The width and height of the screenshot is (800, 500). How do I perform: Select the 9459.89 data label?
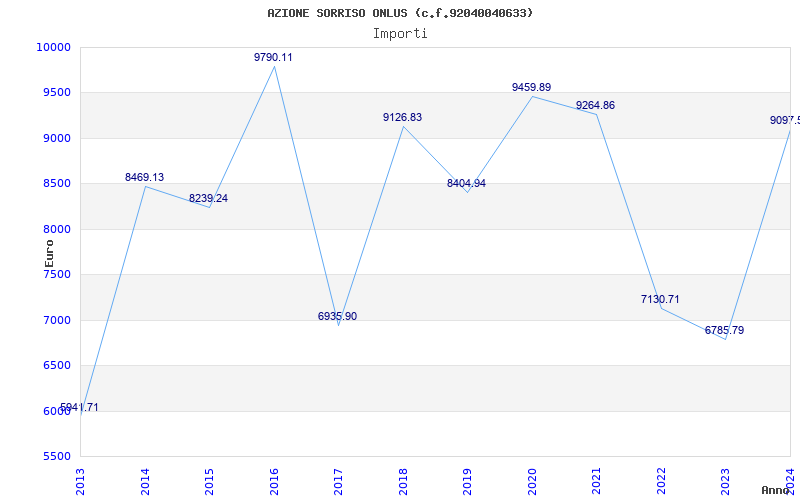532,87
